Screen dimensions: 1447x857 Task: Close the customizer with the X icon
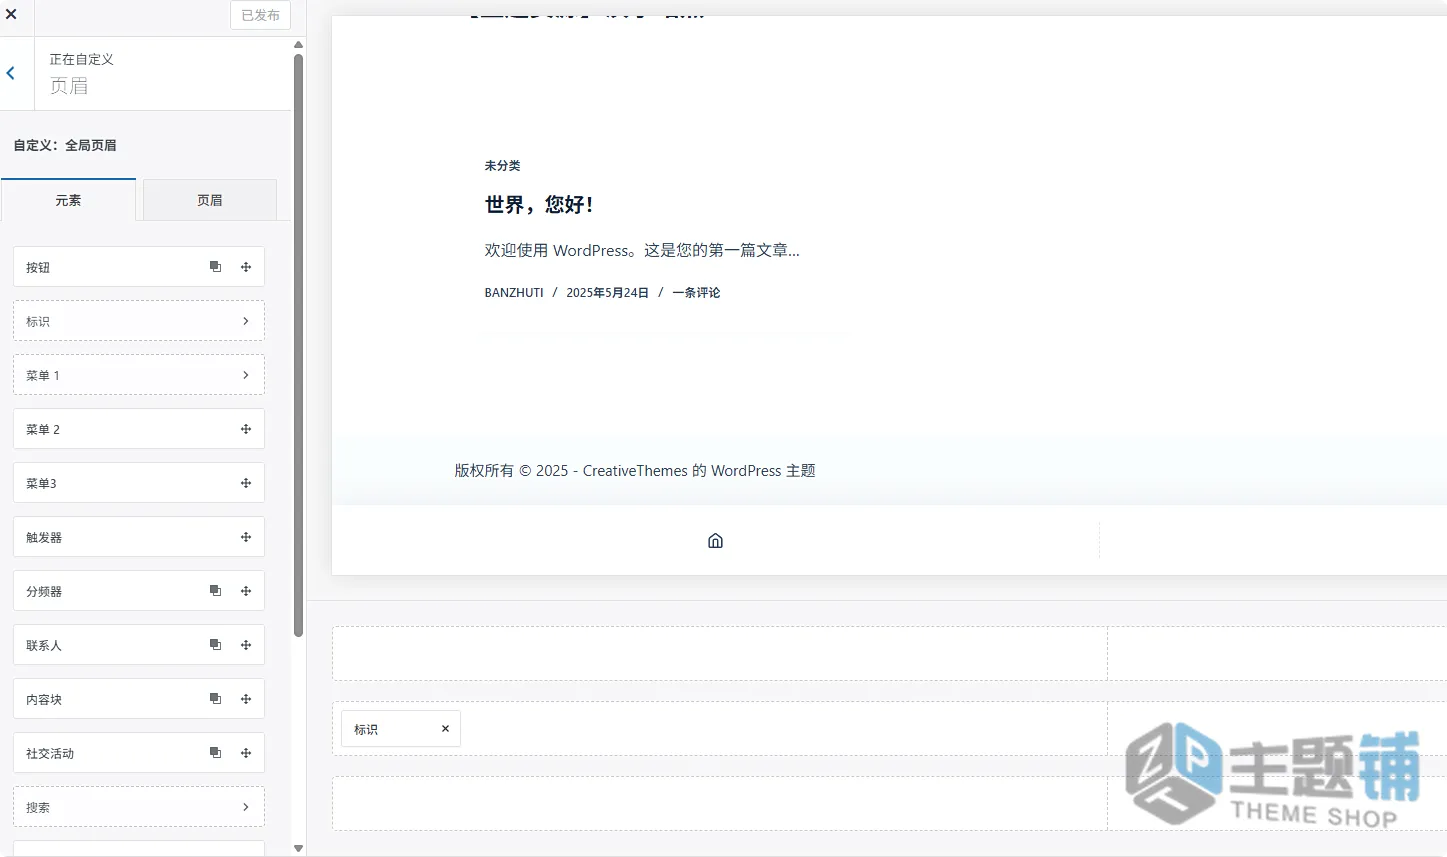point(11,14)
